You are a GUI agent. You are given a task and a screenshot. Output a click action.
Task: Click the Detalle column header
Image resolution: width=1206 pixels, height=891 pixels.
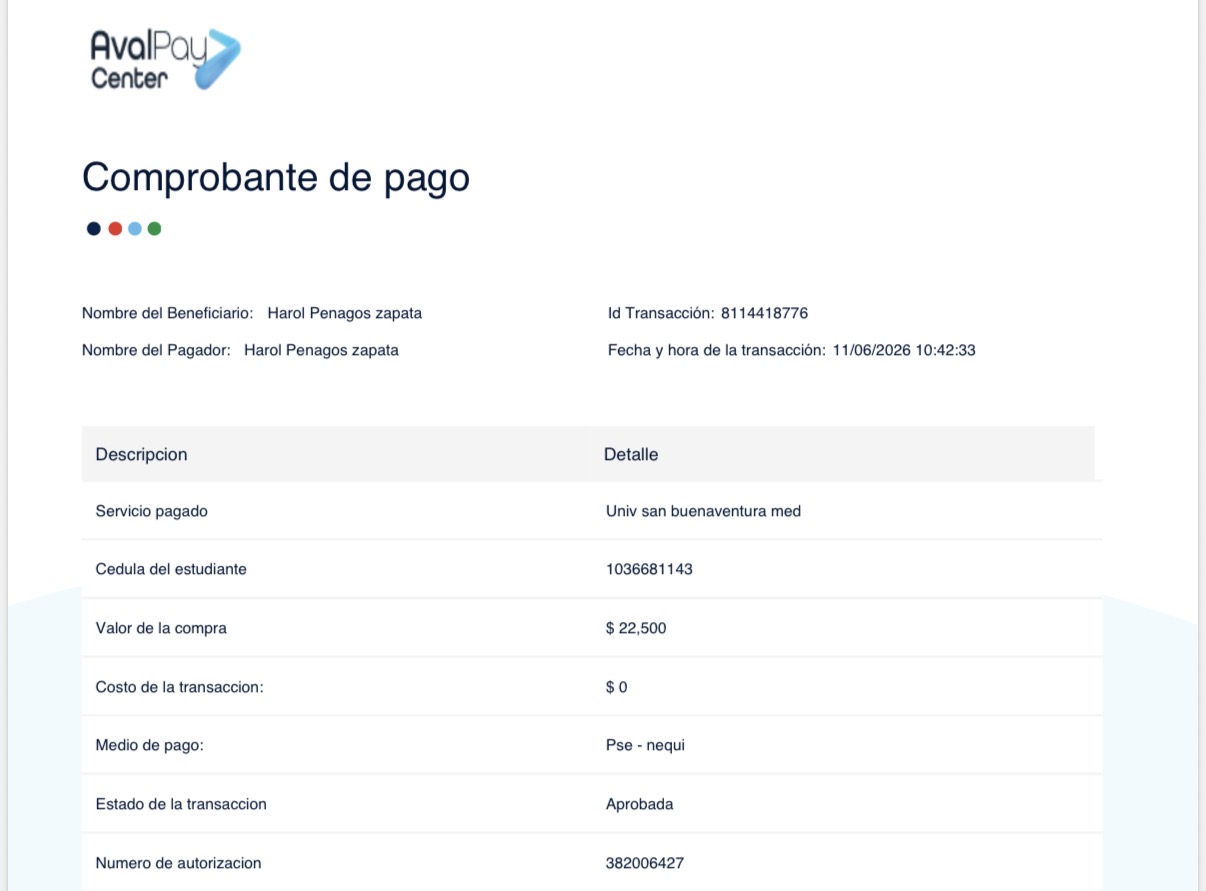coord(631,454)
